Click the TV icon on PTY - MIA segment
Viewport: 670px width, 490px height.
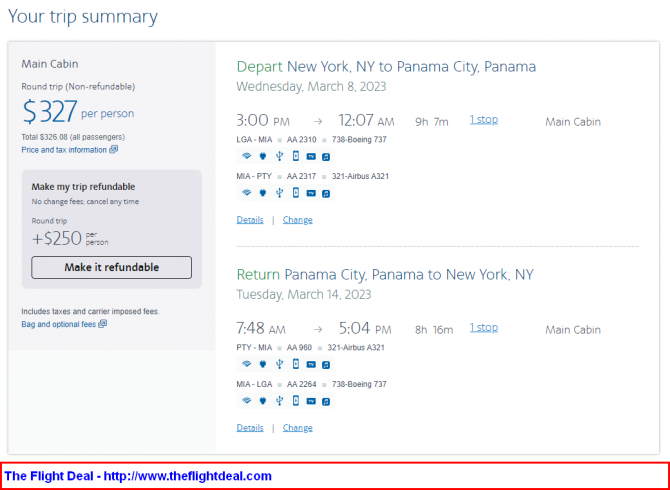pos(311,365)
